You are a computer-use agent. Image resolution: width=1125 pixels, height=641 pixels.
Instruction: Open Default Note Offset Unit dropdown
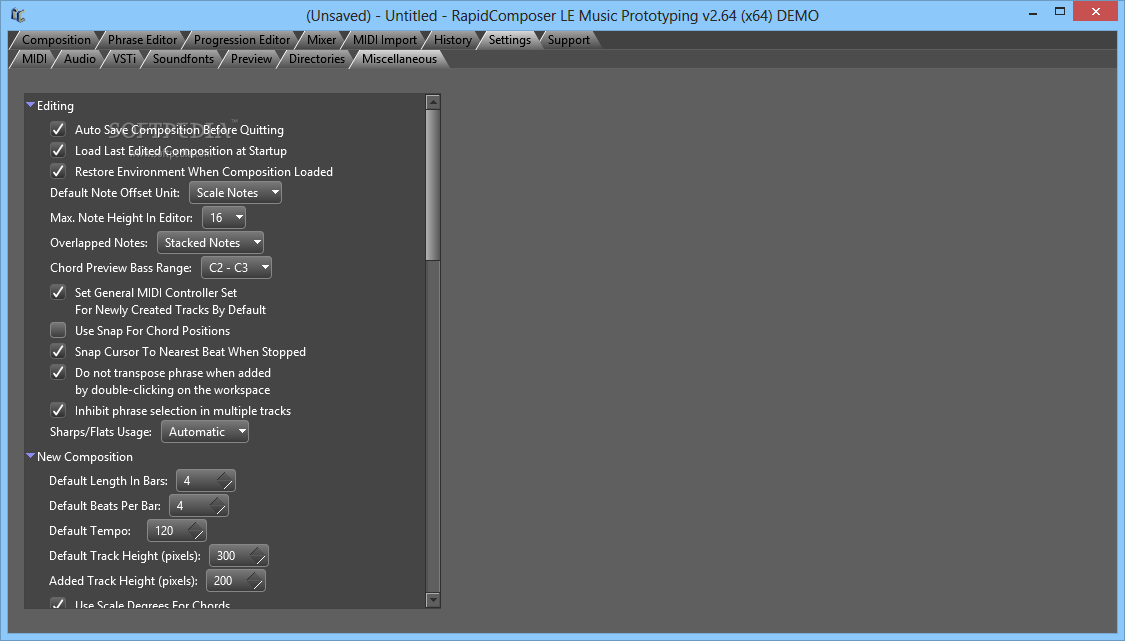click(x=235, y=192)
